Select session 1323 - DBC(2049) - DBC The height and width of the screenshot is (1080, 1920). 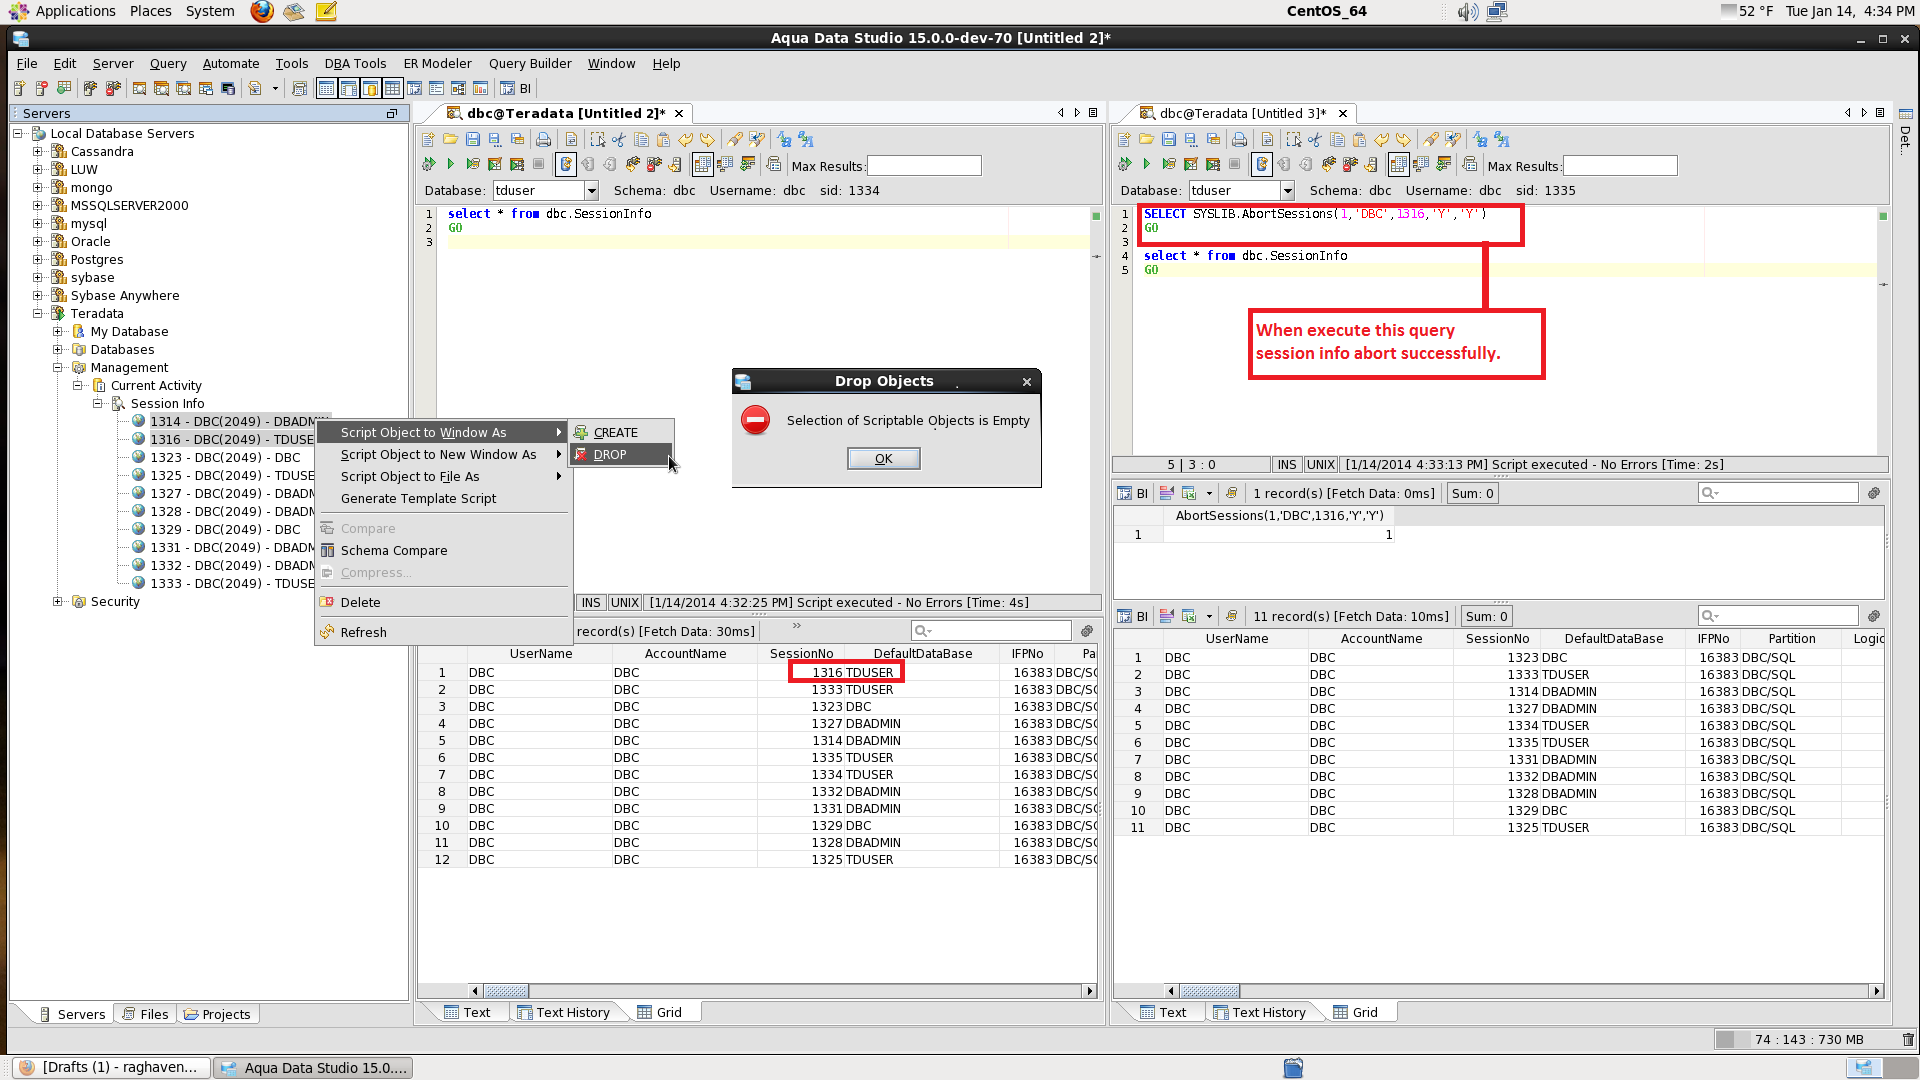pyautogui.click(x=225, y=458)
